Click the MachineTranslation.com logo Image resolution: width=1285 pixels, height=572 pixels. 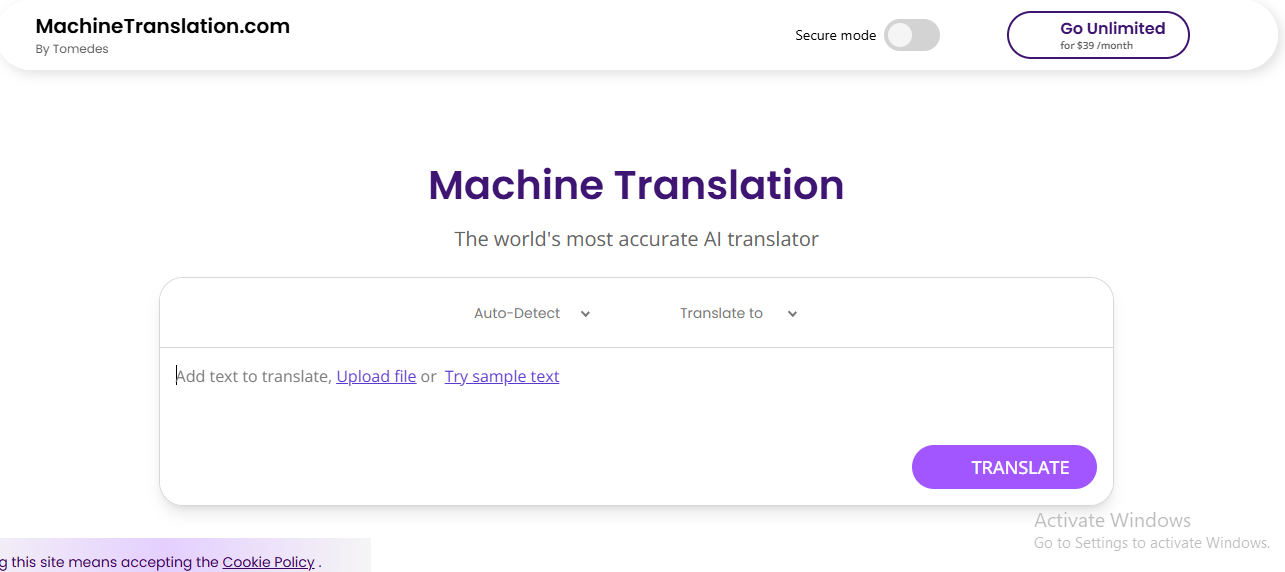tap(162, 27)
